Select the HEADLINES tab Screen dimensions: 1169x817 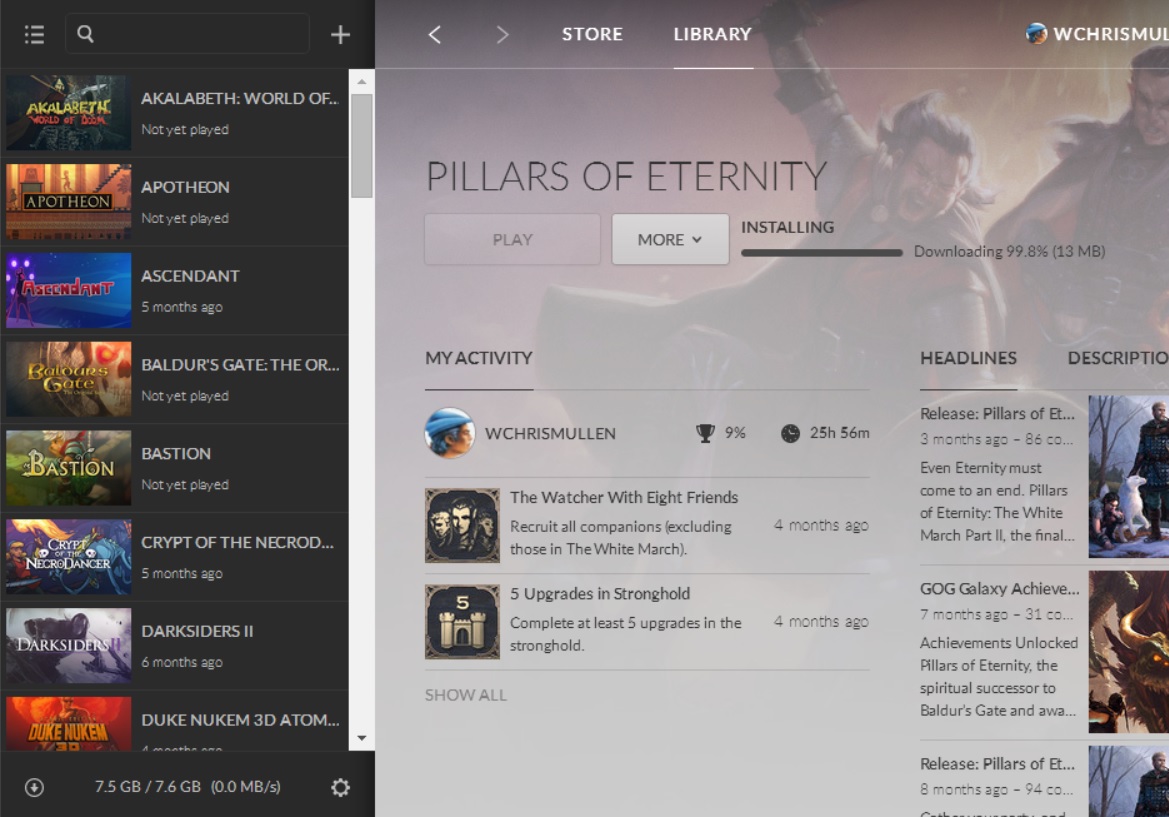pos(968,359)
